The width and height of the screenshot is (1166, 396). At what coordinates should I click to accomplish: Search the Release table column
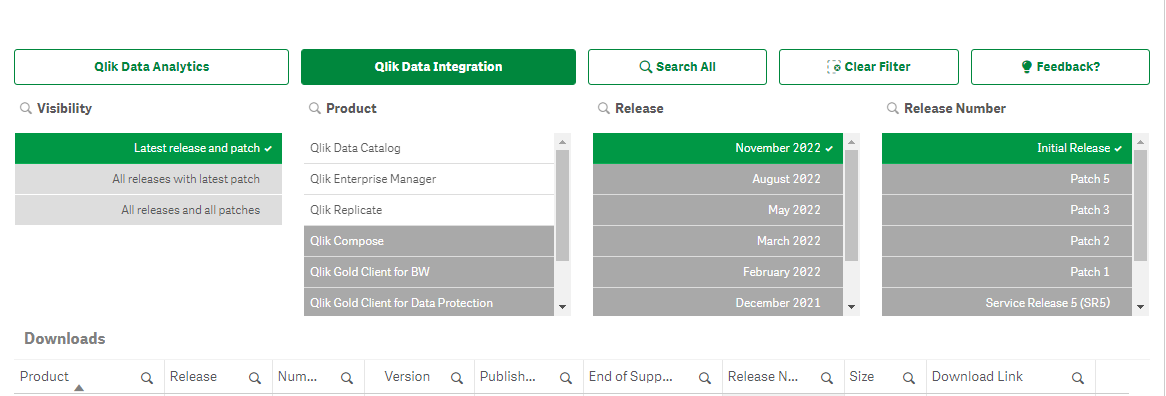255,378
